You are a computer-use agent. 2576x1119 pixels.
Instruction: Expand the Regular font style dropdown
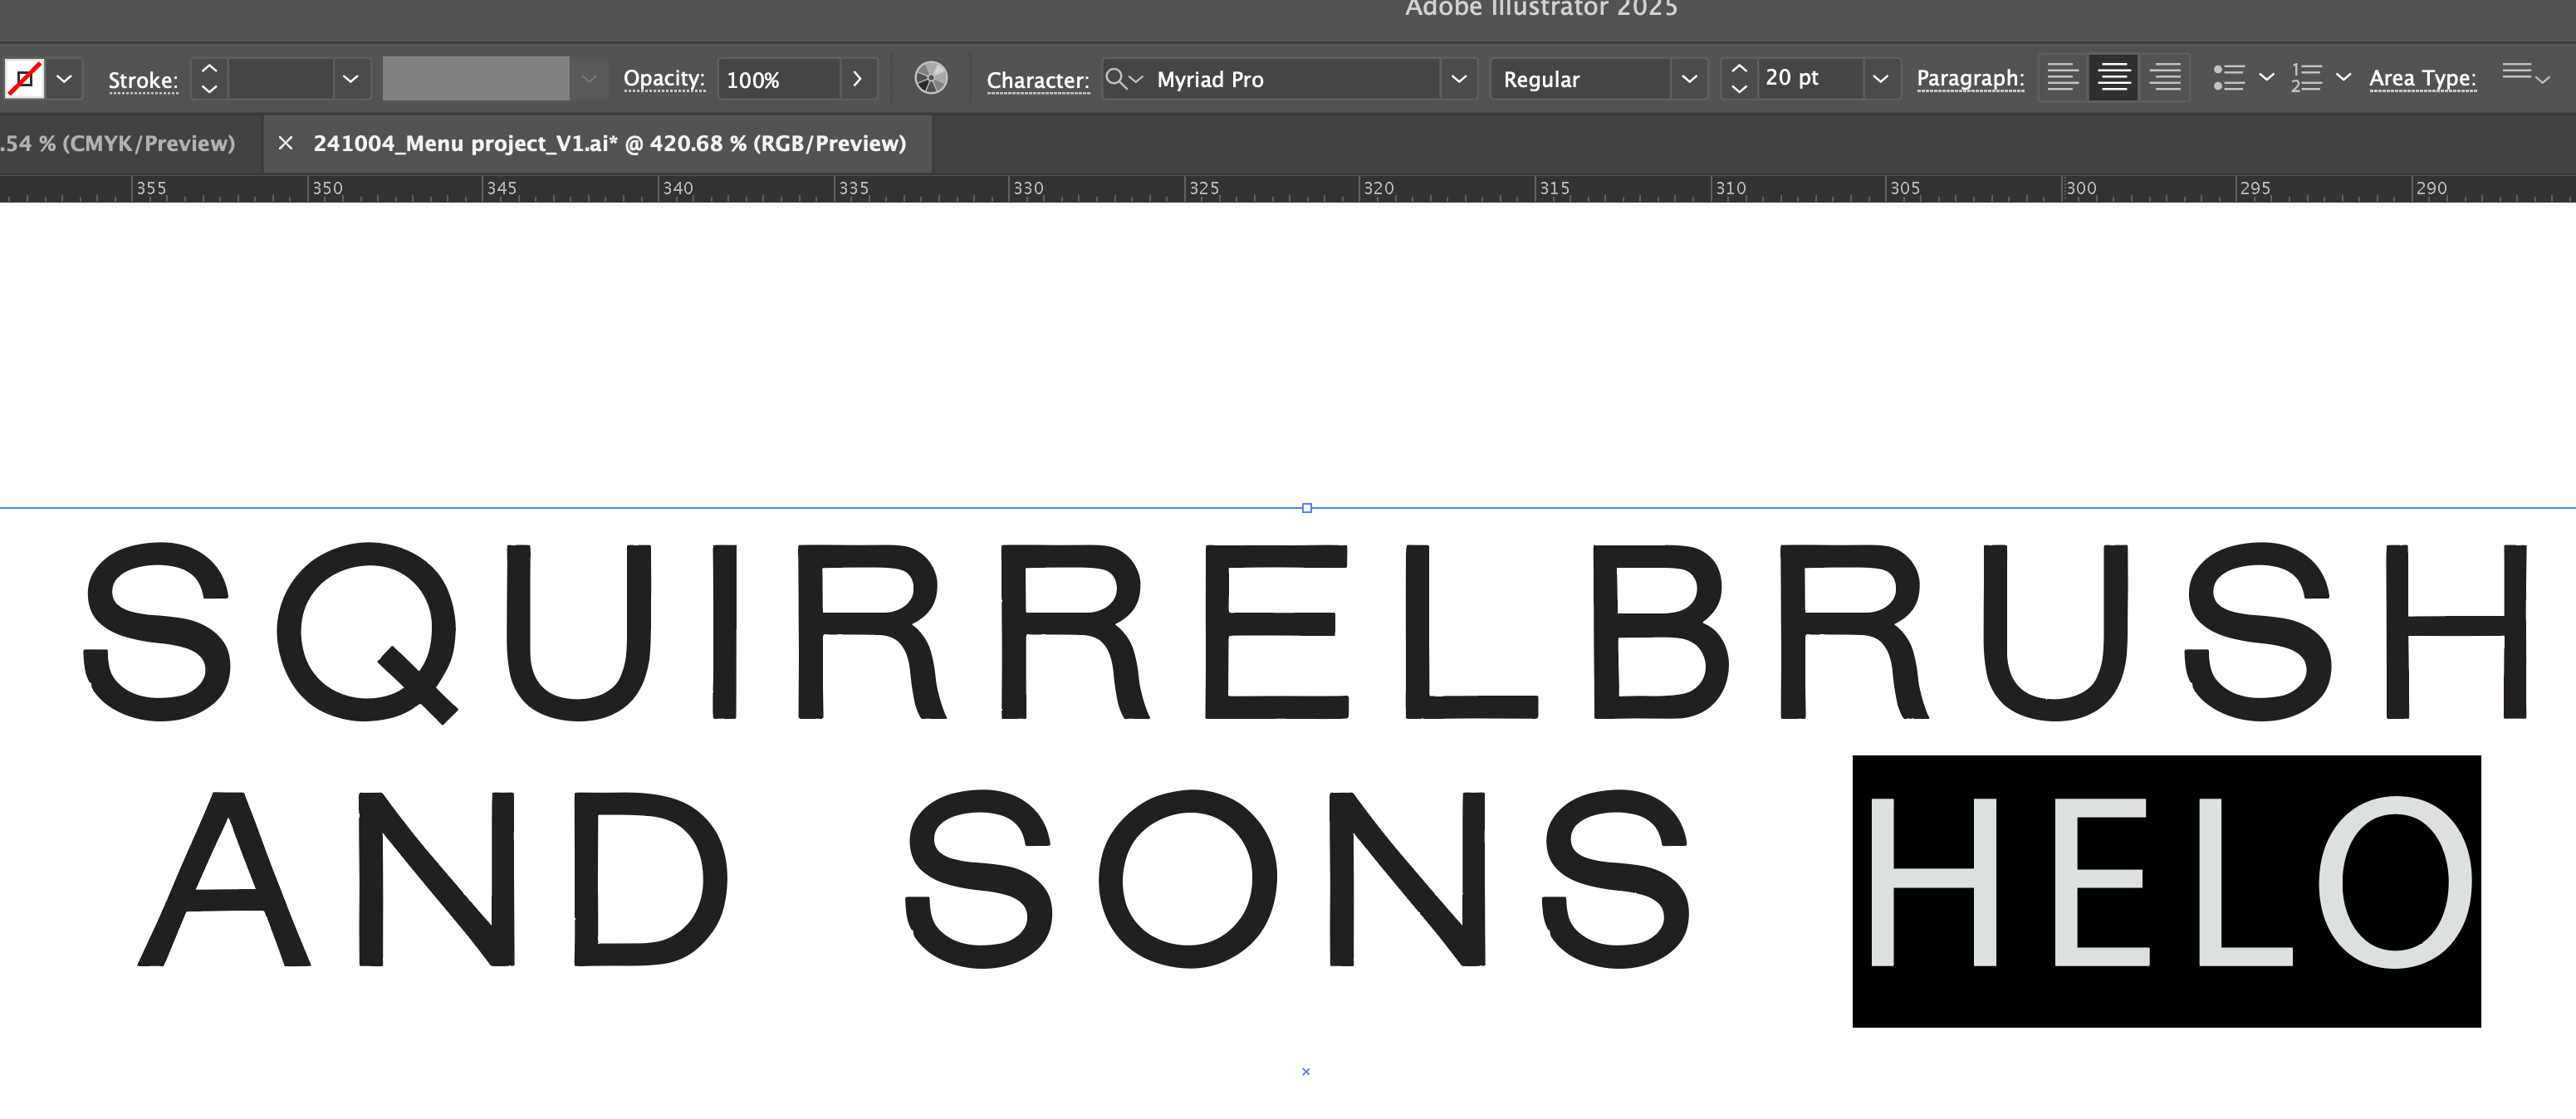[x=1688, y=79]
